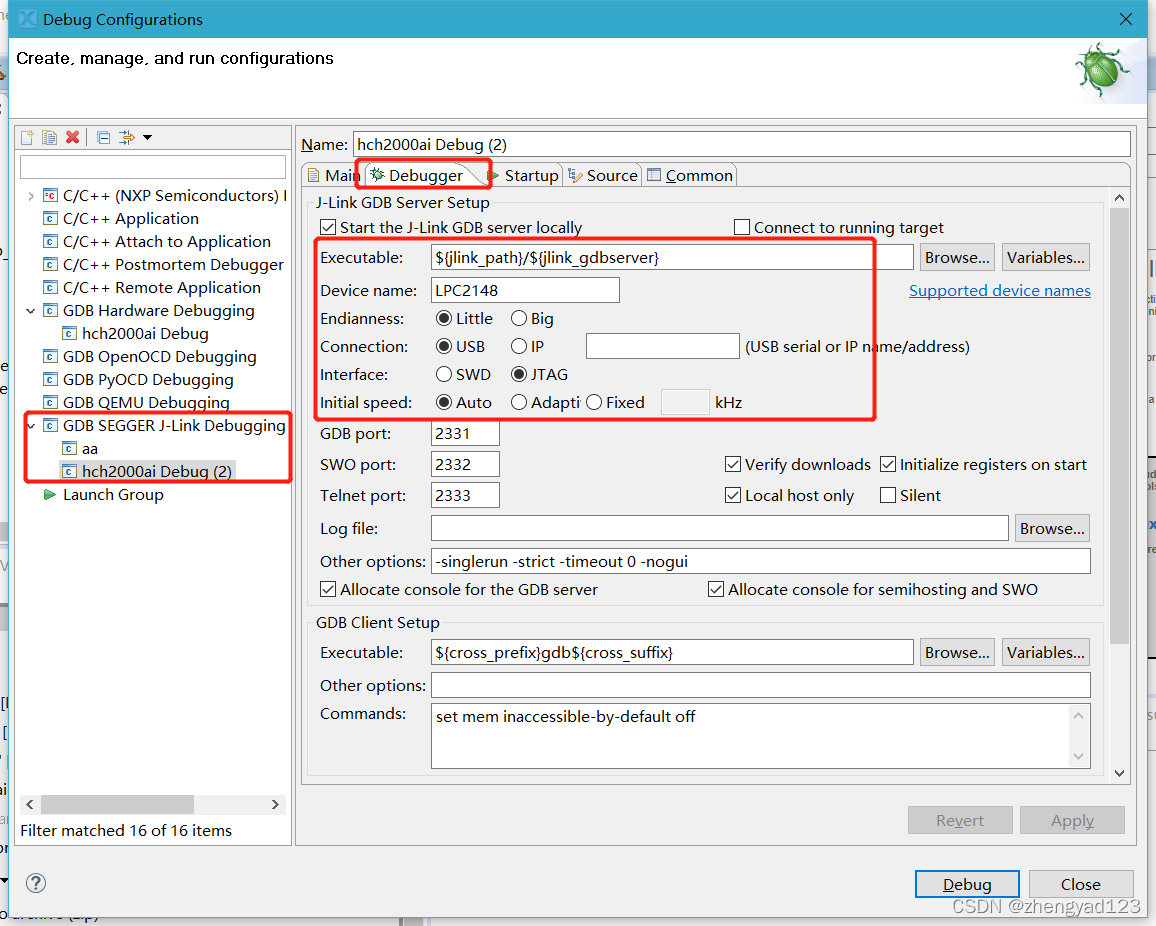
Task: Click the Collapse All icon
Action: pos(103,137)
